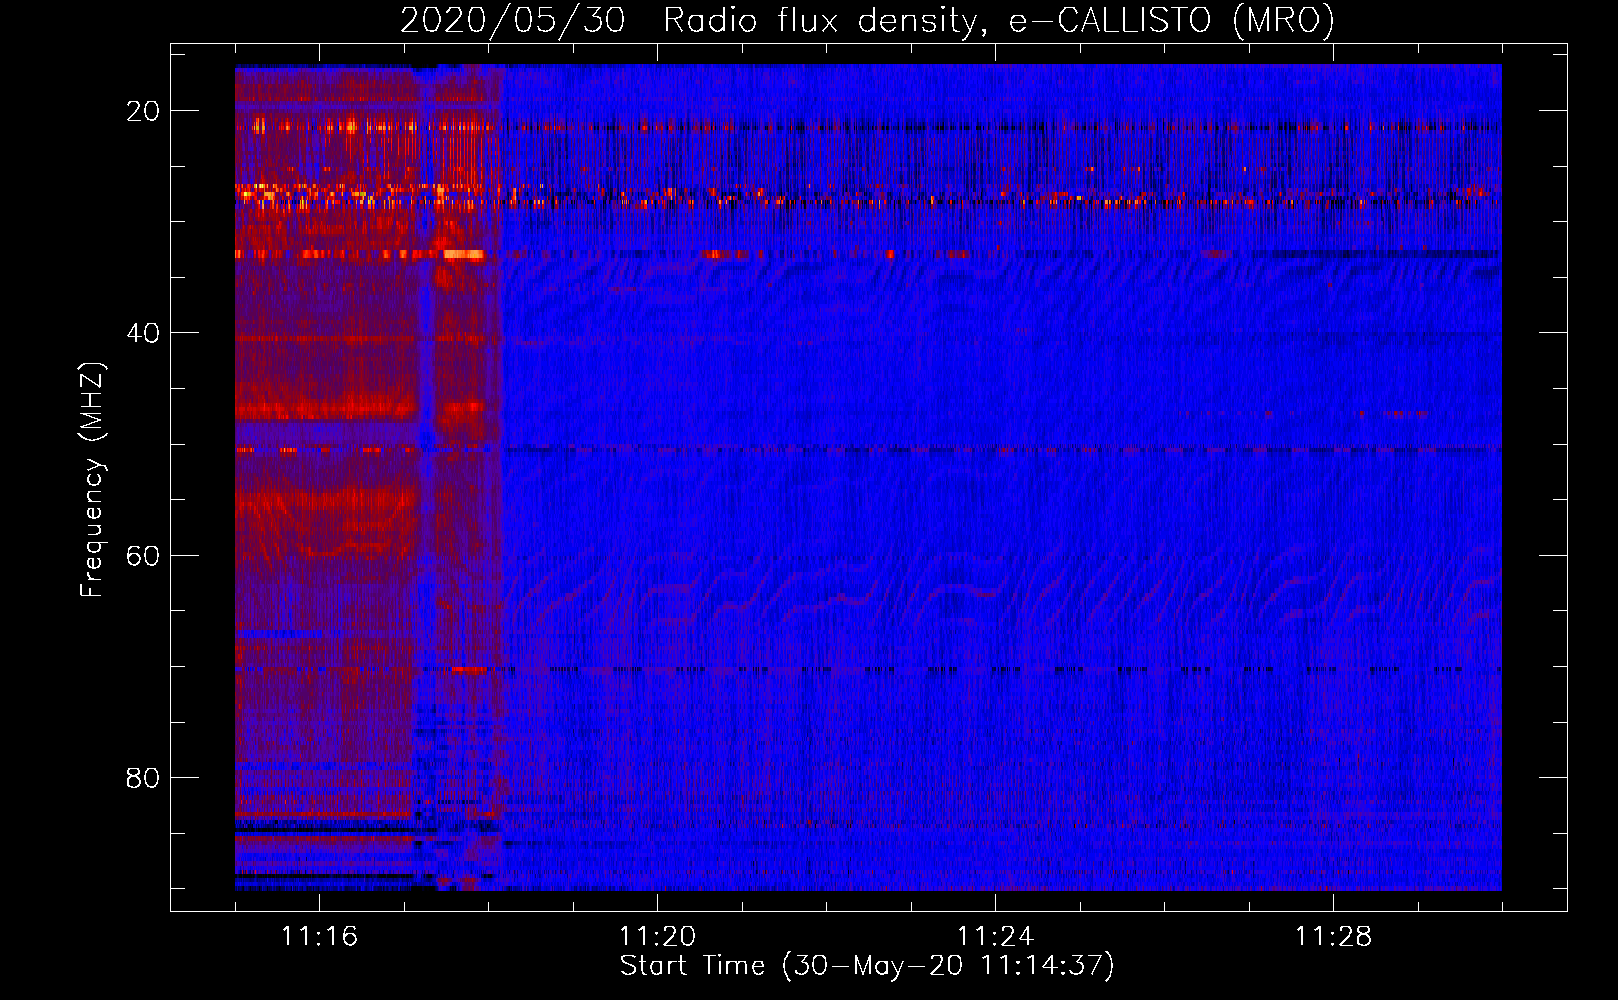Click the 11:16 time tick label
The width and height of the screenshot is (1618, 1000).
pos(319,937)
